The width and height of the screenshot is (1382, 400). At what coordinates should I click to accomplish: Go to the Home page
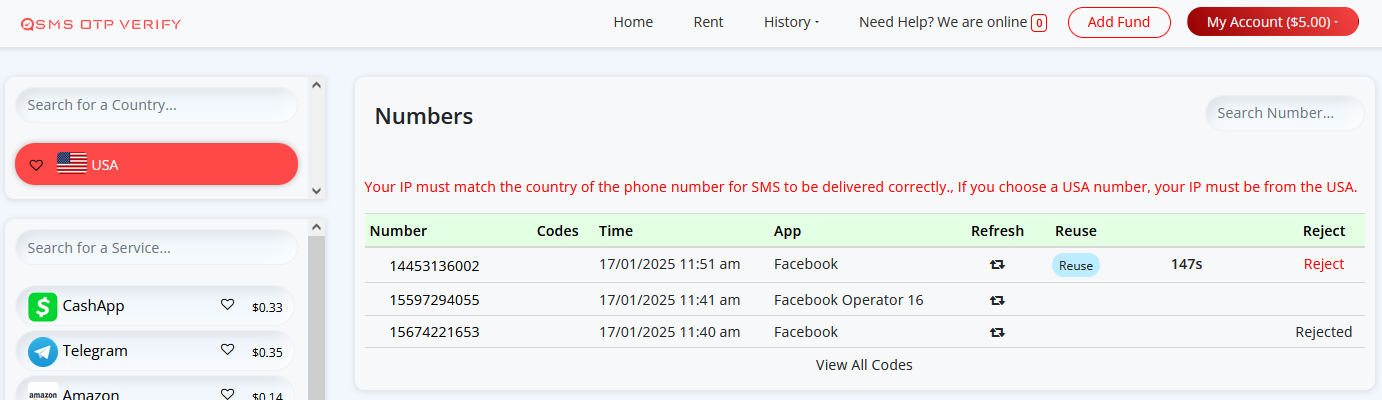[633, 22]
